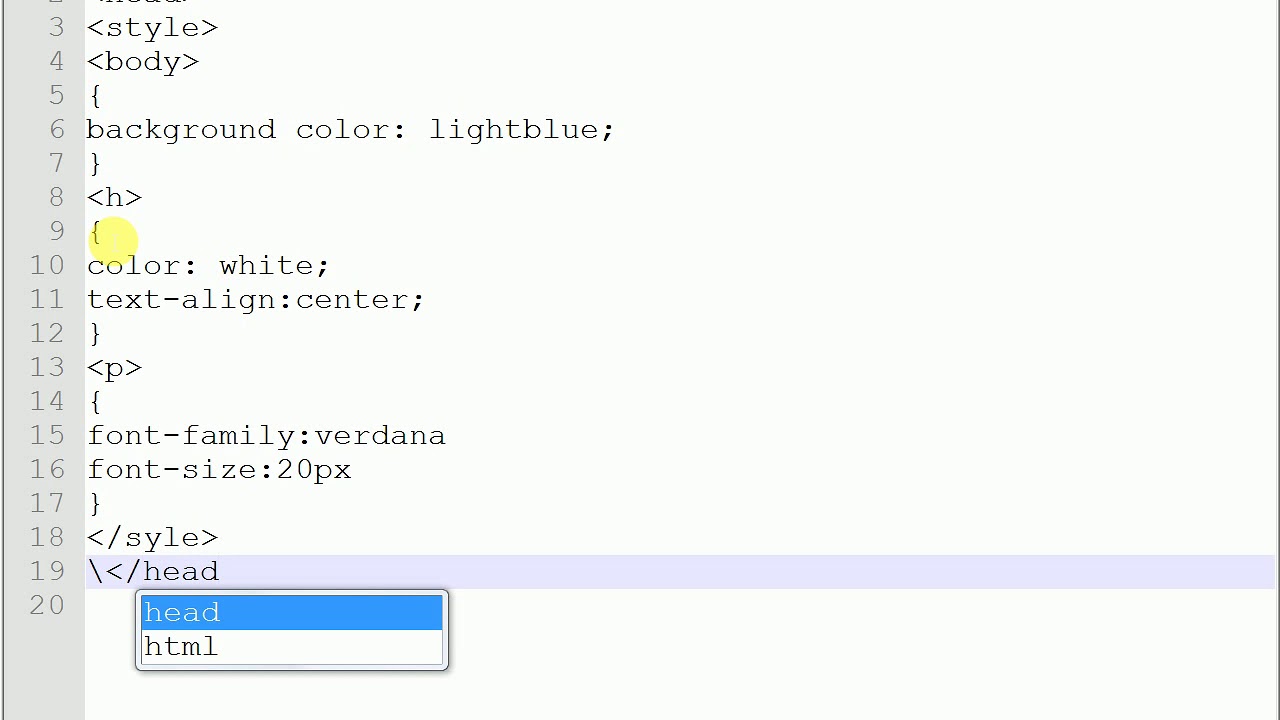Click line number 10 in the gutter
Viewport: 1280px width, 720px height.
pos(47,265)
